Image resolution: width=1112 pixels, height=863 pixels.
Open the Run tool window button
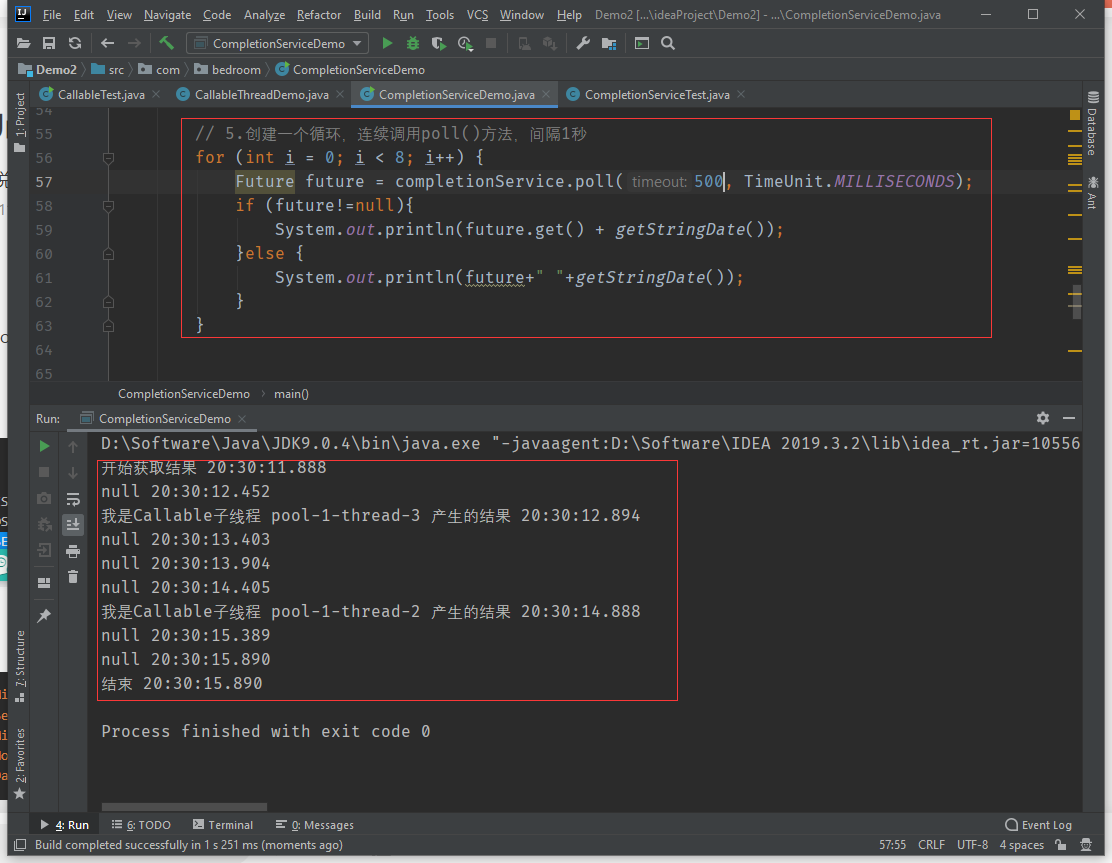point(65,825)
